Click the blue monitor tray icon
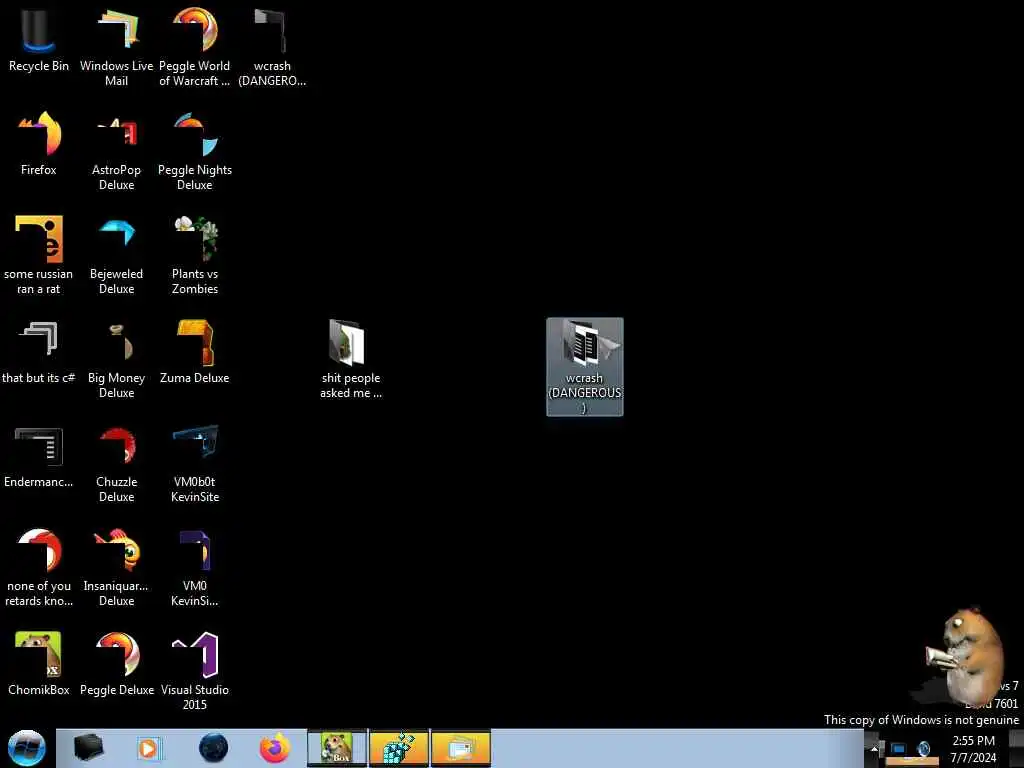Viewport: 1024px width, 768px height. point(899,749)
